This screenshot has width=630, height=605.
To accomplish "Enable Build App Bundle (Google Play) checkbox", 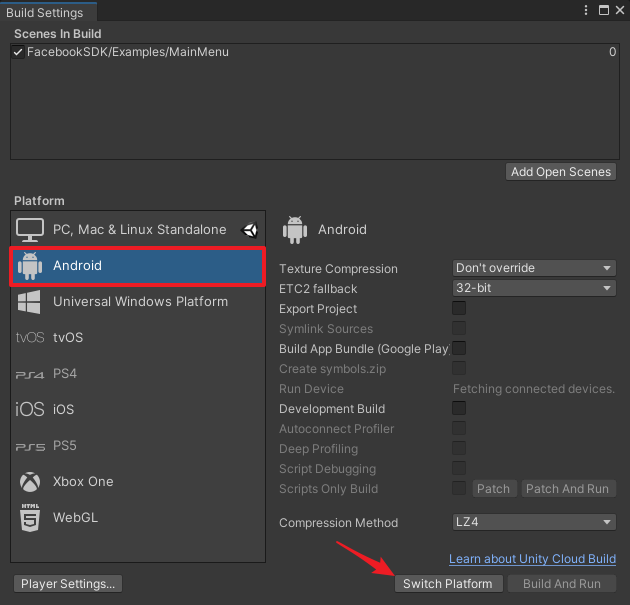I will (459, 348).
